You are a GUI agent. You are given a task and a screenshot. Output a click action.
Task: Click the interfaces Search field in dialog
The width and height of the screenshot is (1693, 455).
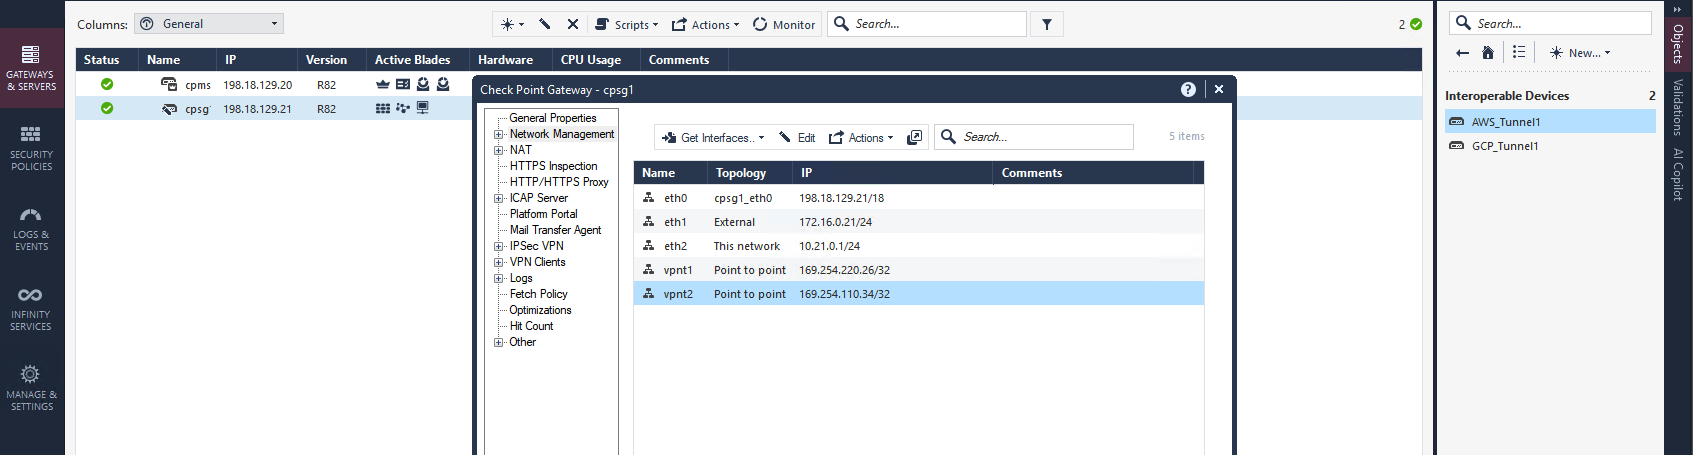1040,137
